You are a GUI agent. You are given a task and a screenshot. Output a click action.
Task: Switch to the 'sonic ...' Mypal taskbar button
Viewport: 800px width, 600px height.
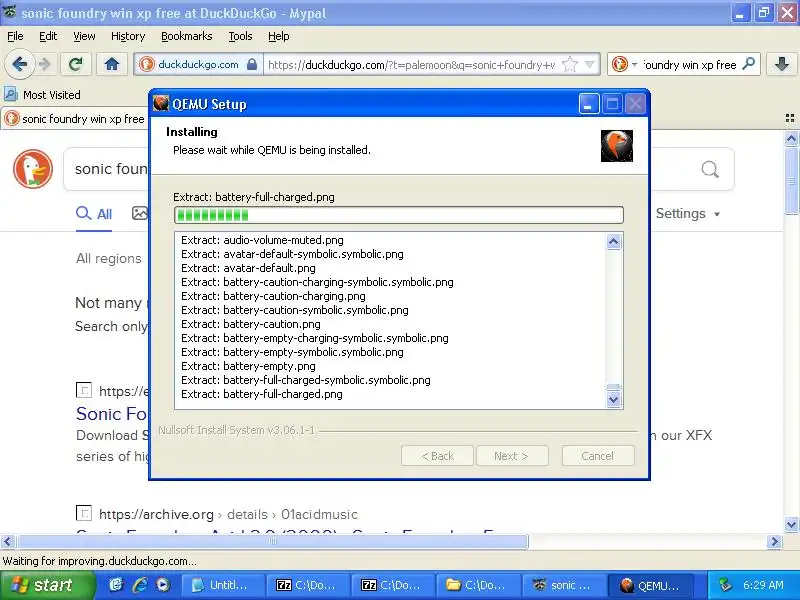point(564,585)
